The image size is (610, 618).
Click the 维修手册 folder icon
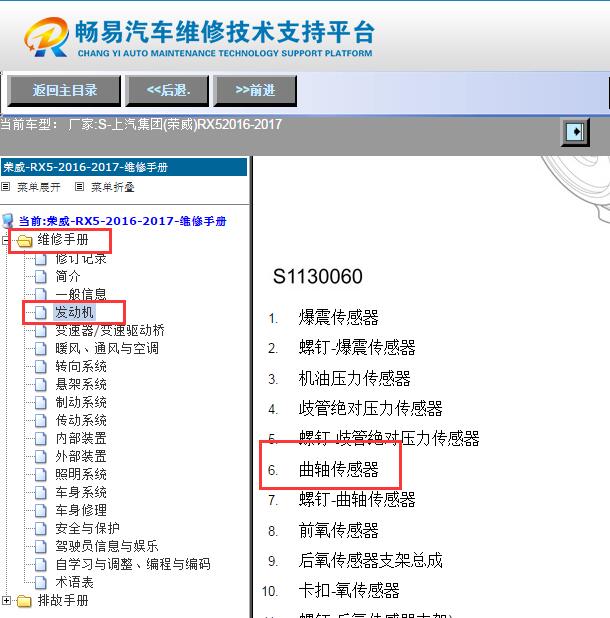24,240
